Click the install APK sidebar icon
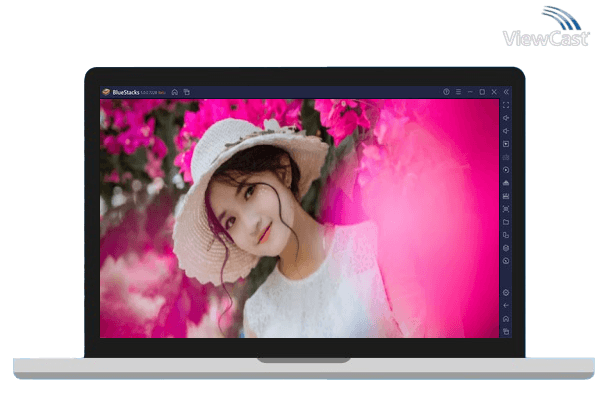The width and height of the screenshot is (602, 414). pos(506,183)
